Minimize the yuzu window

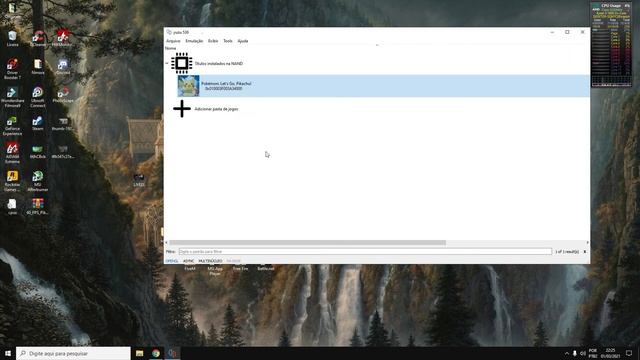pos(552,32)
